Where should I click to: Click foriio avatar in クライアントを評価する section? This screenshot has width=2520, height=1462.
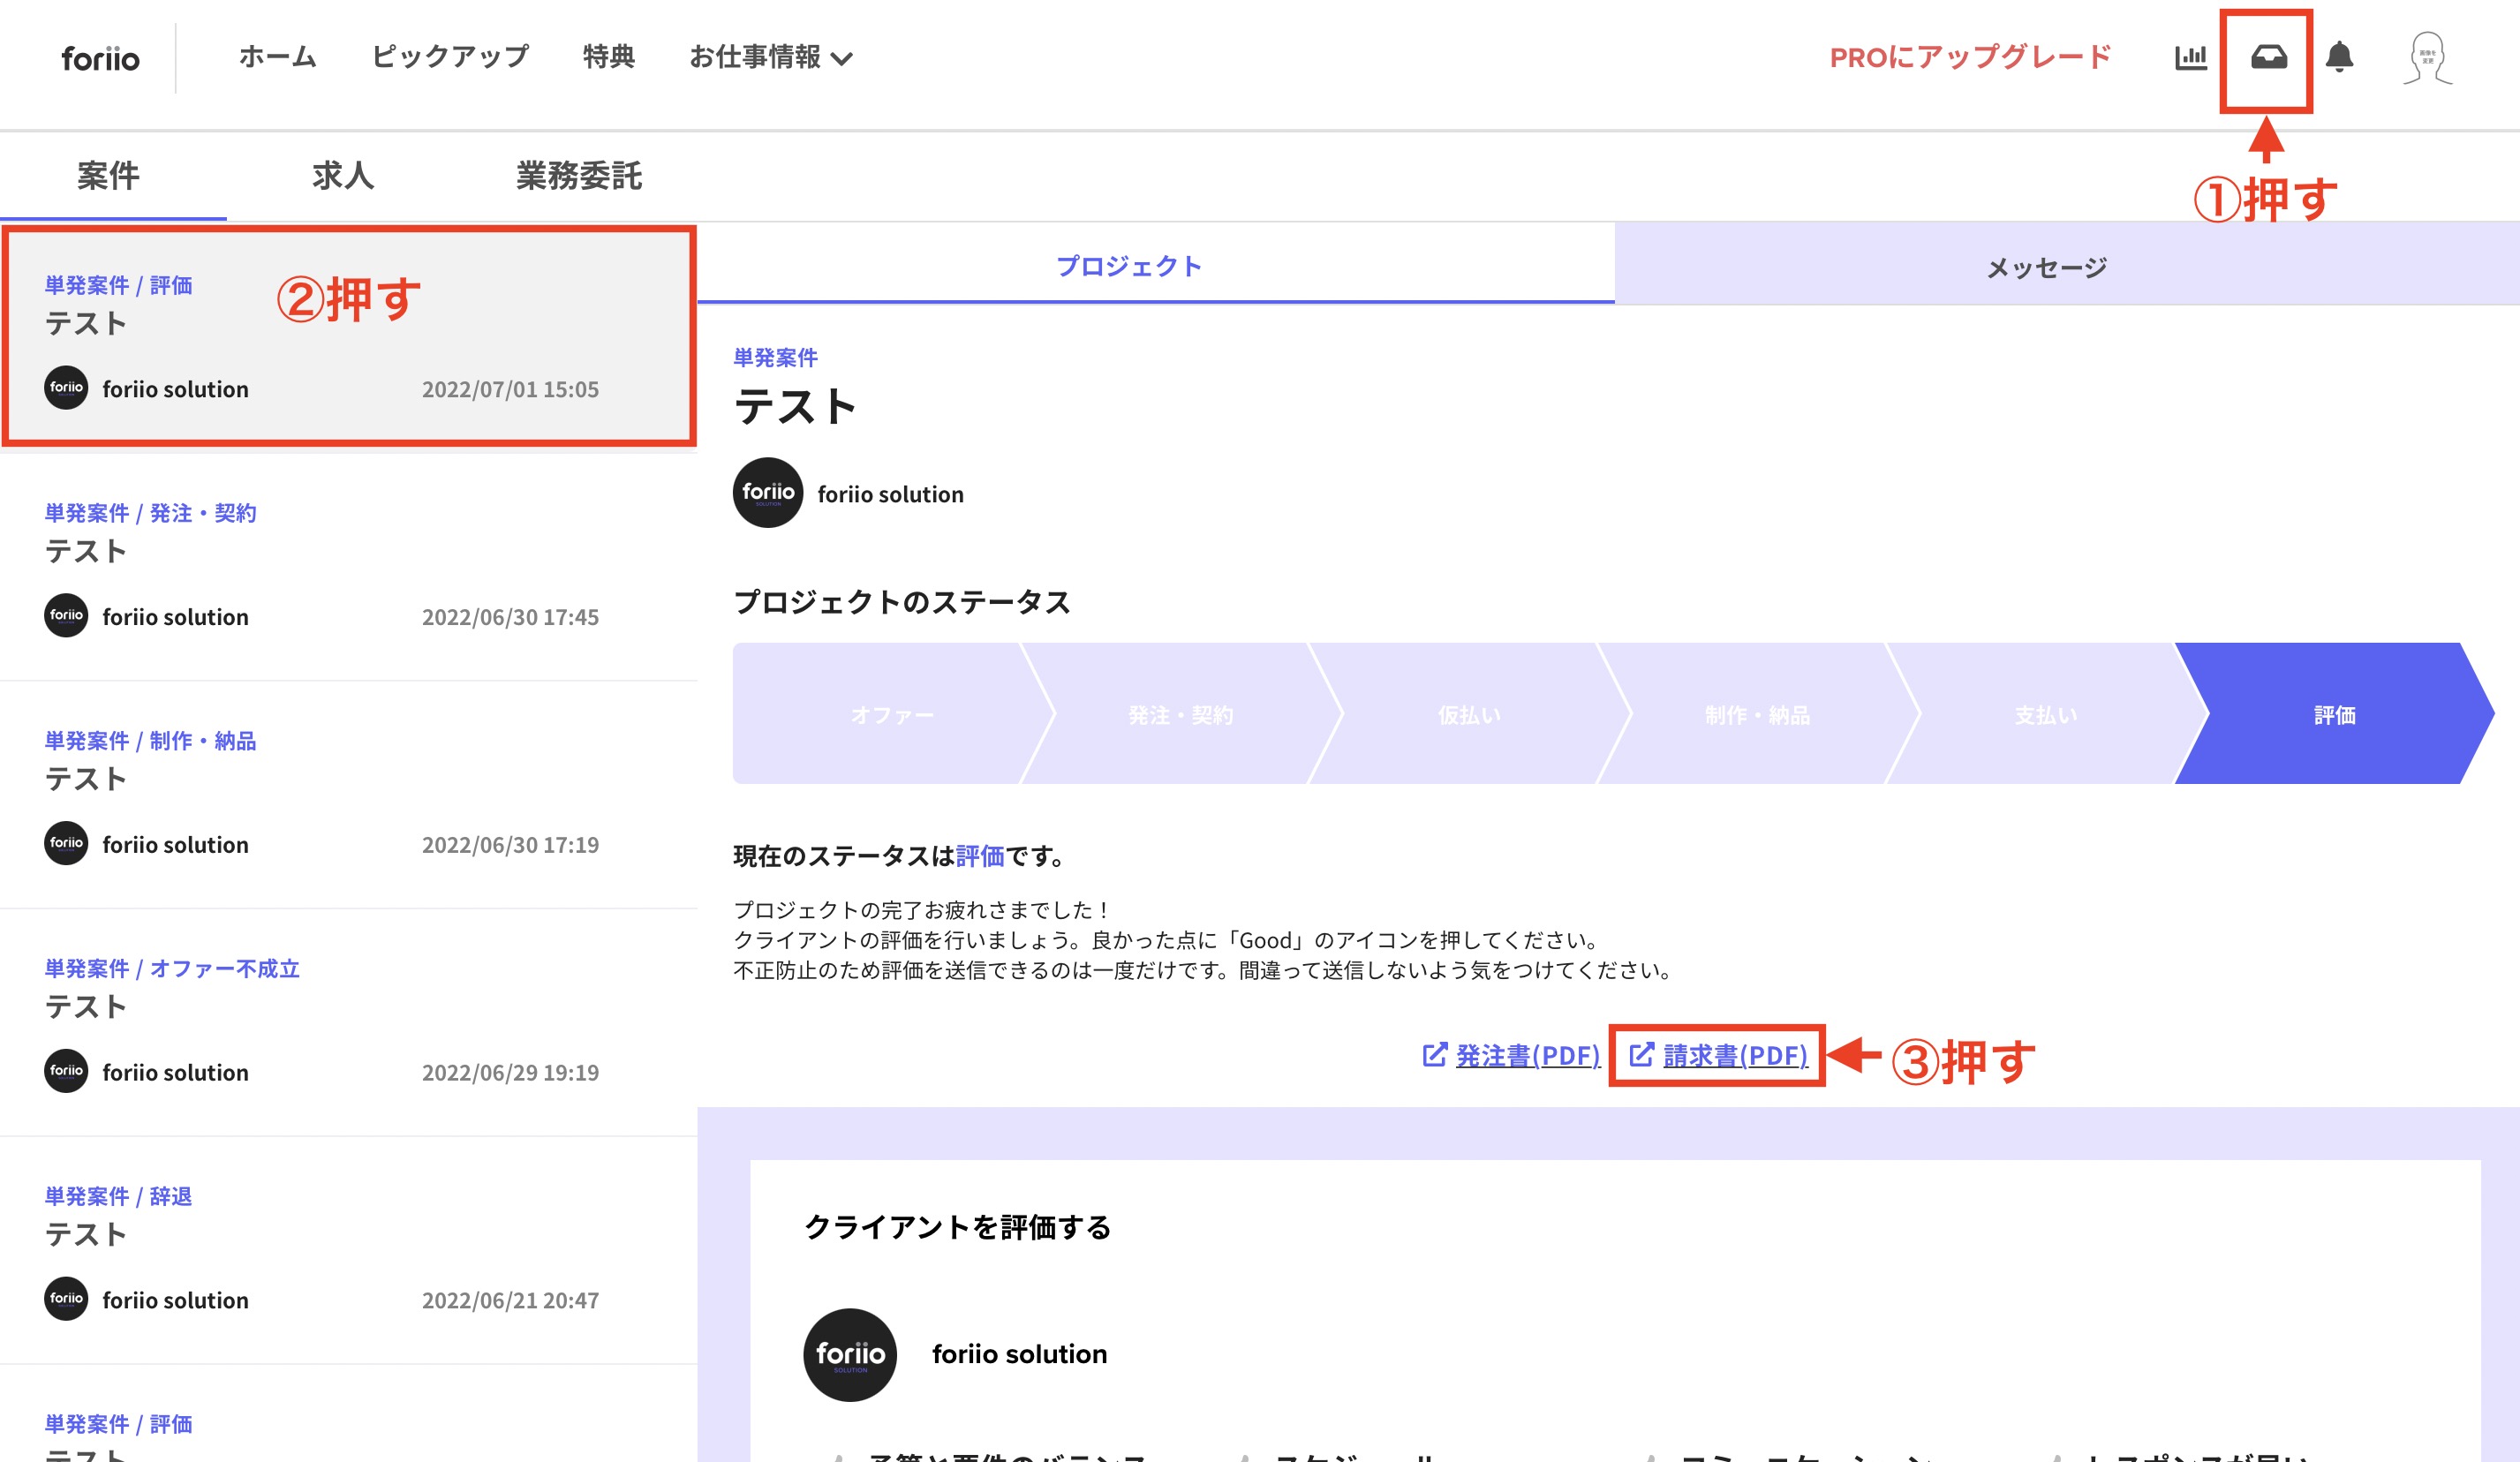coord(850,1355)
